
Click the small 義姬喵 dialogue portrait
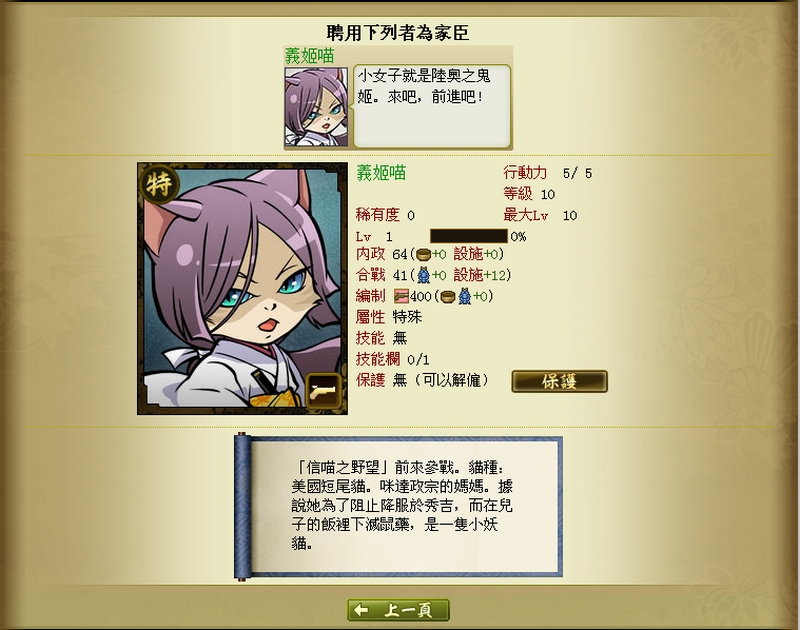(316, 107)
